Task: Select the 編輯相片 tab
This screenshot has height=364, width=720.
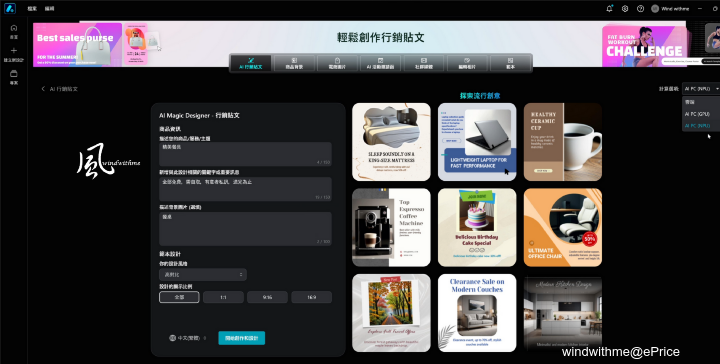Action: (467, 63)
